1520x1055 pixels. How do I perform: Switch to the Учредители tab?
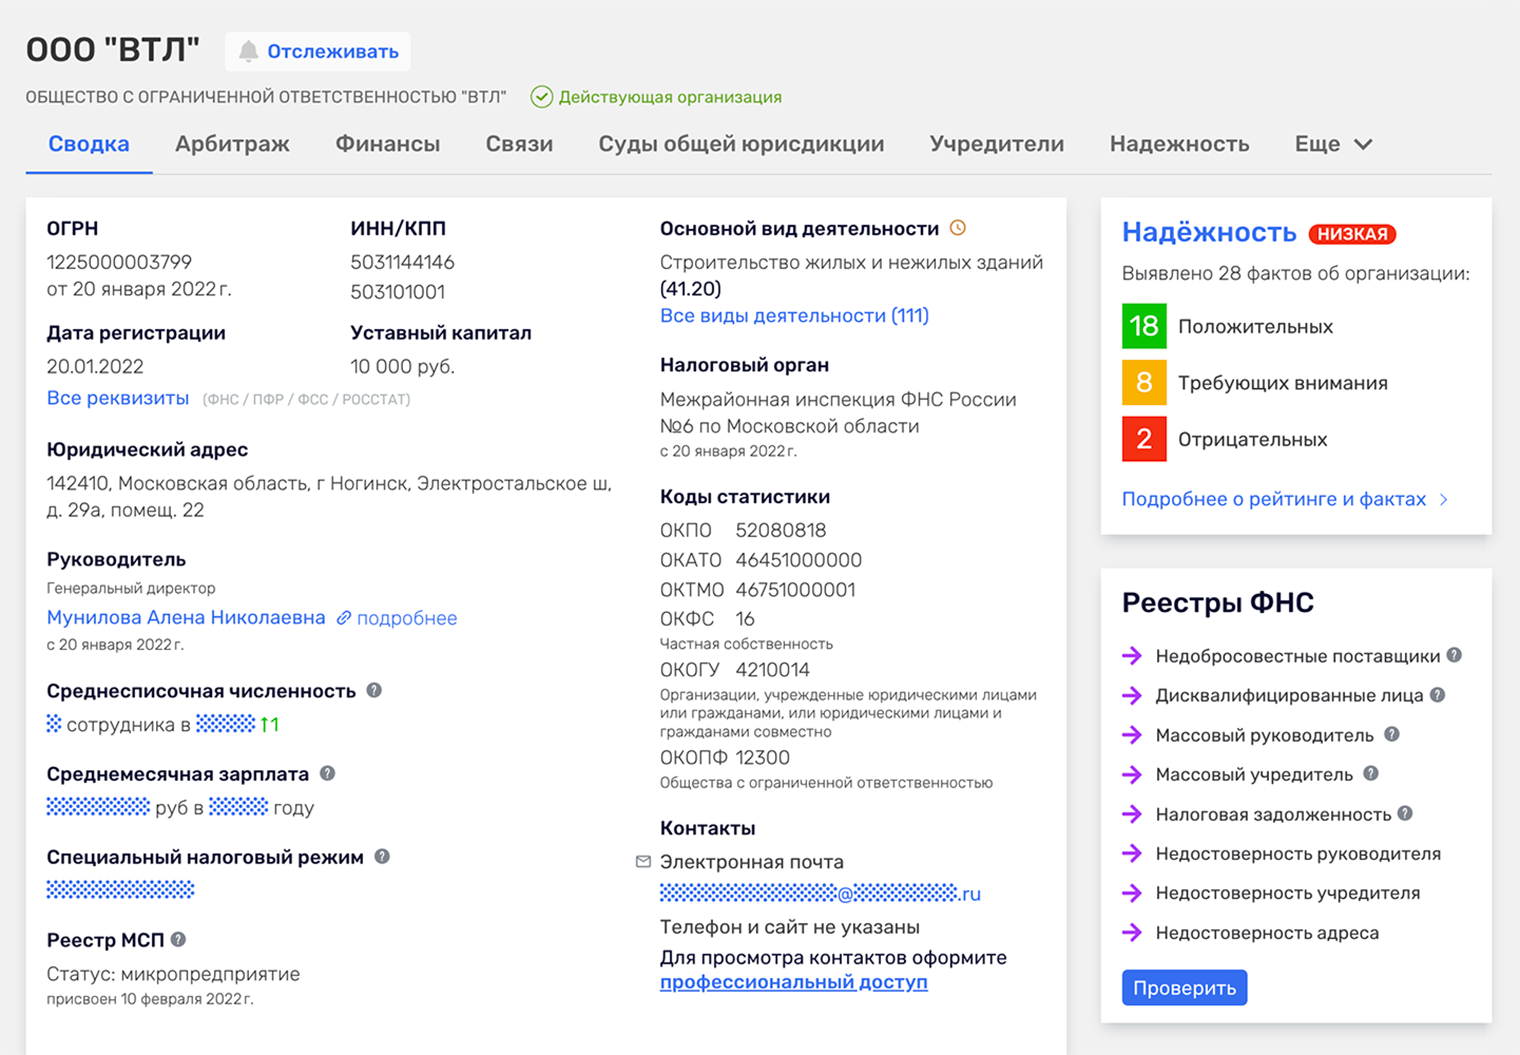pos(997,144)
